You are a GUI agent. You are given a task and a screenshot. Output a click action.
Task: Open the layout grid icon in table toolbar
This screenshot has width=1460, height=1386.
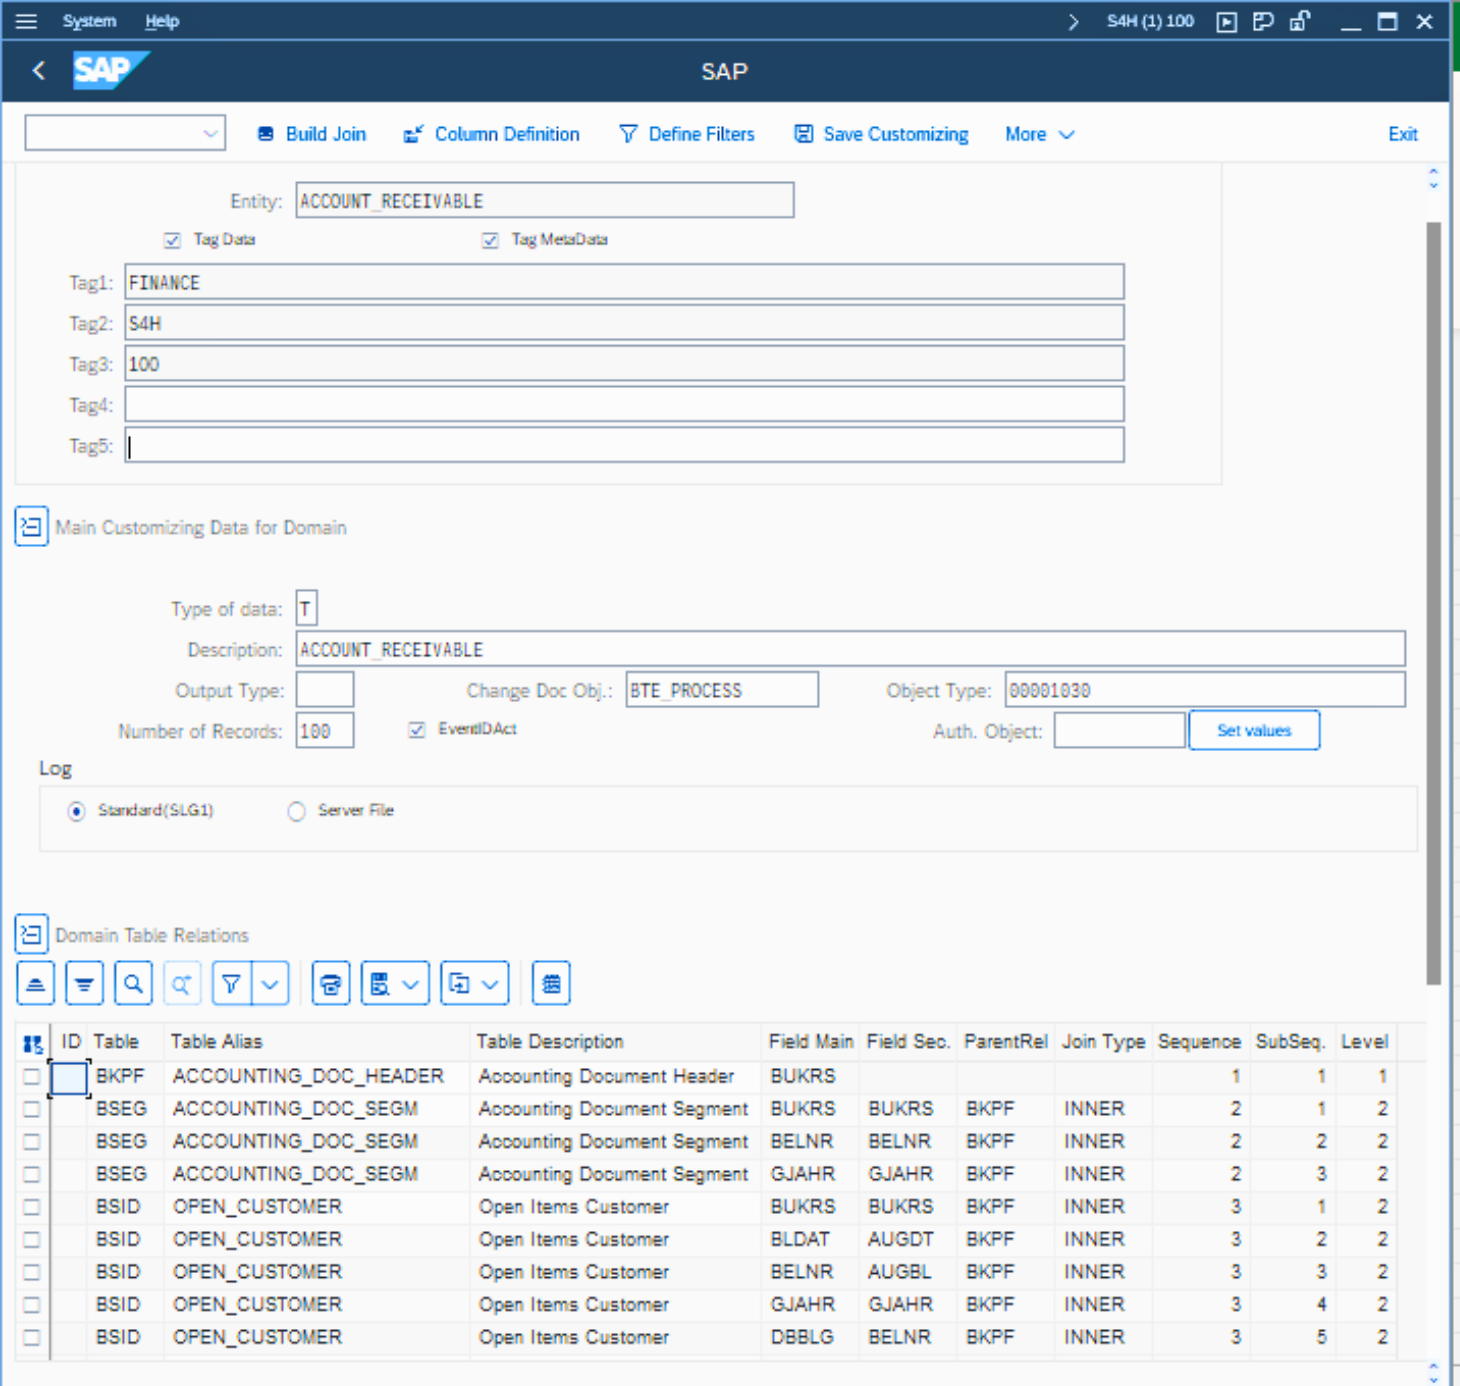point(551,984)
